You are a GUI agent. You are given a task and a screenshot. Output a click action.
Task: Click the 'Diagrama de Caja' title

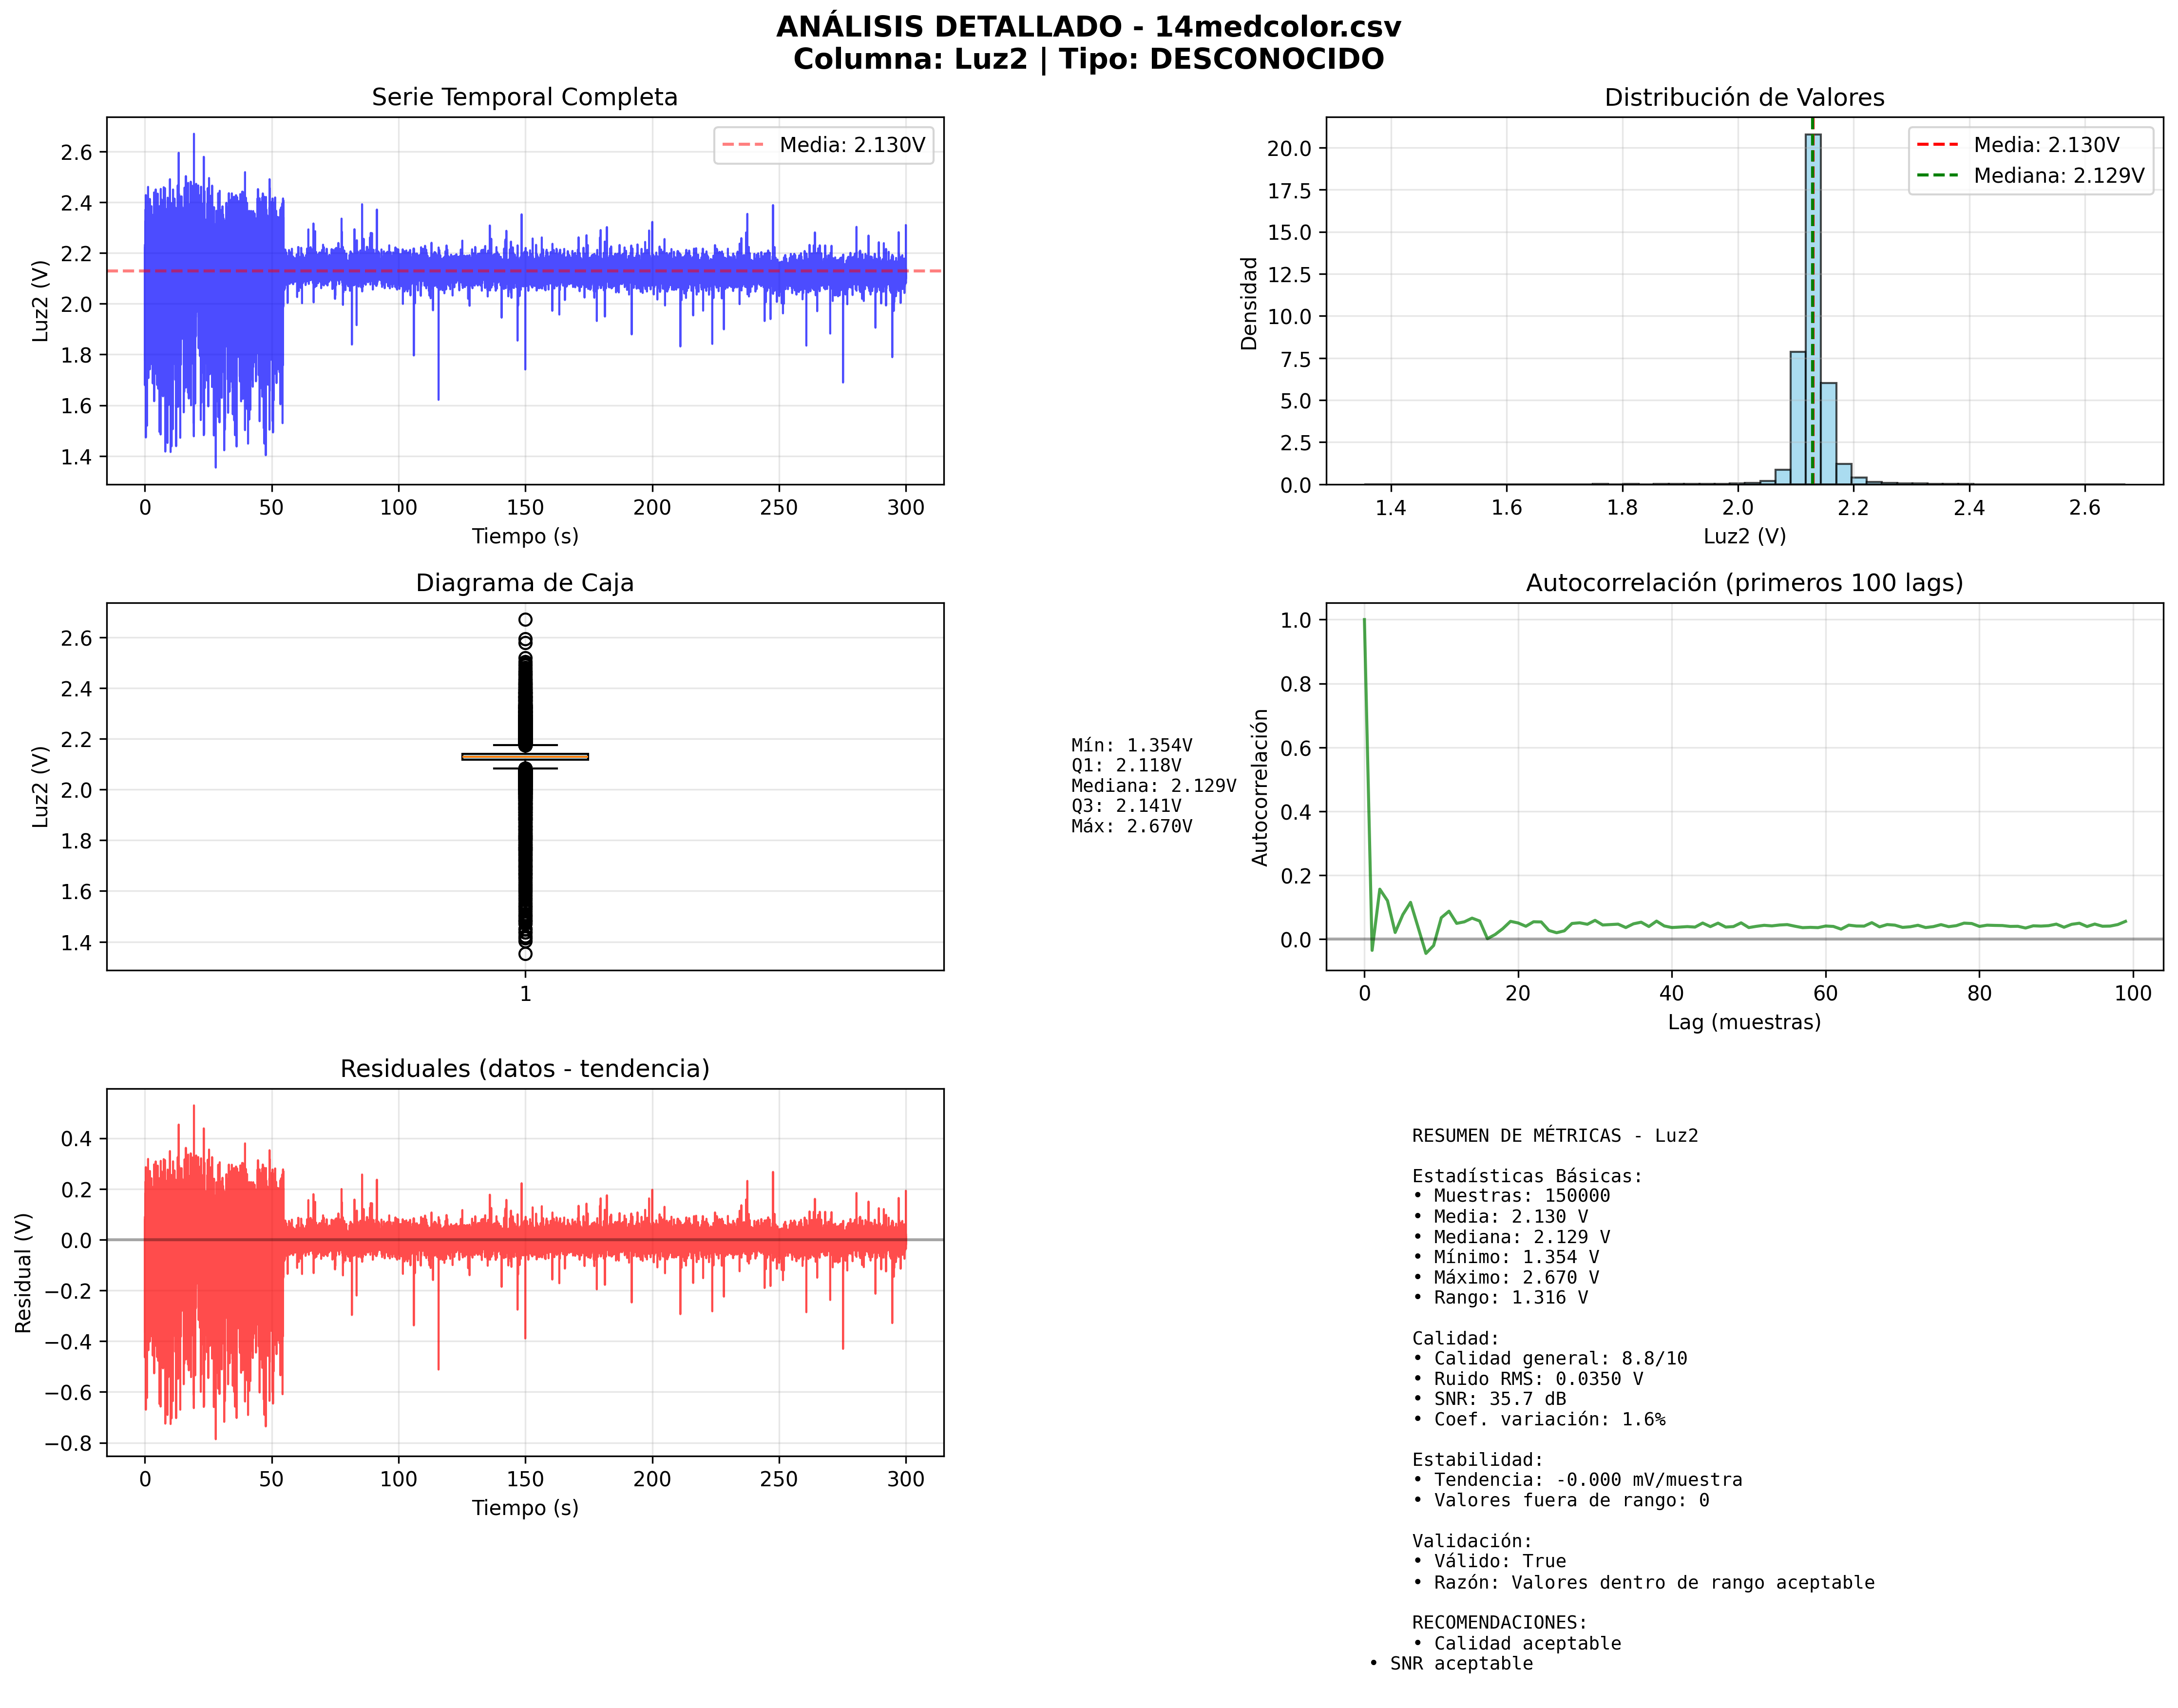coord(524,583)
